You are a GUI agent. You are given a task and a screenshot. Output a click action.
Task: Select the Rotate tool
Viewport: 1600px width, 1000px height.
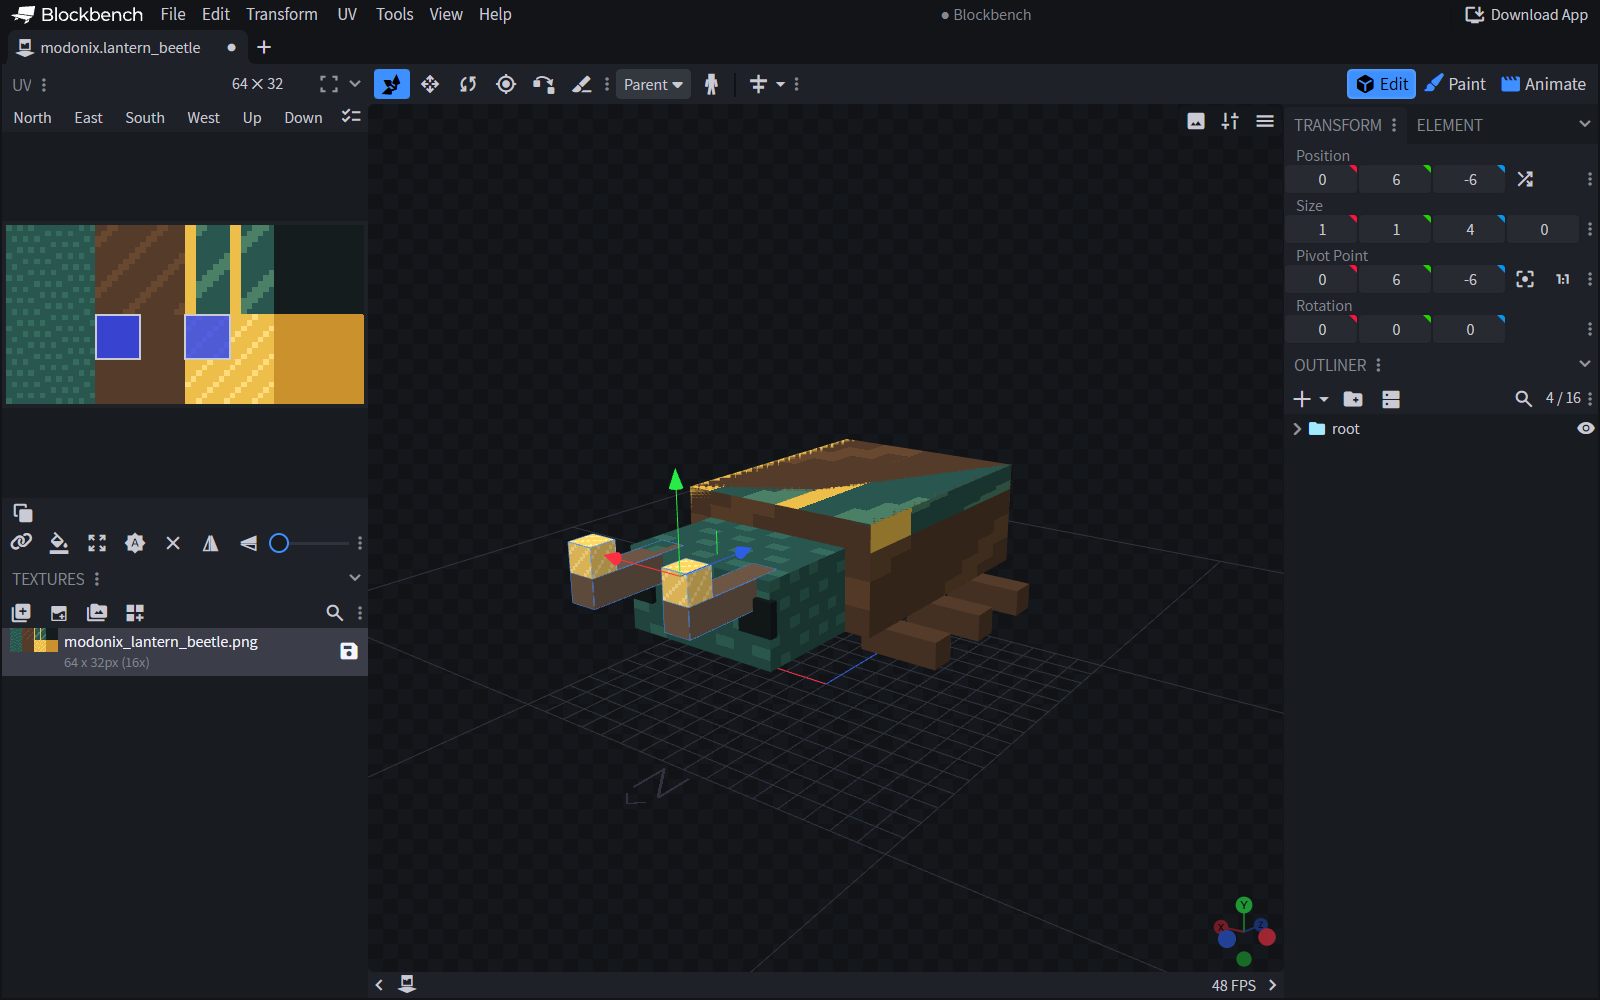click(468, 84)
